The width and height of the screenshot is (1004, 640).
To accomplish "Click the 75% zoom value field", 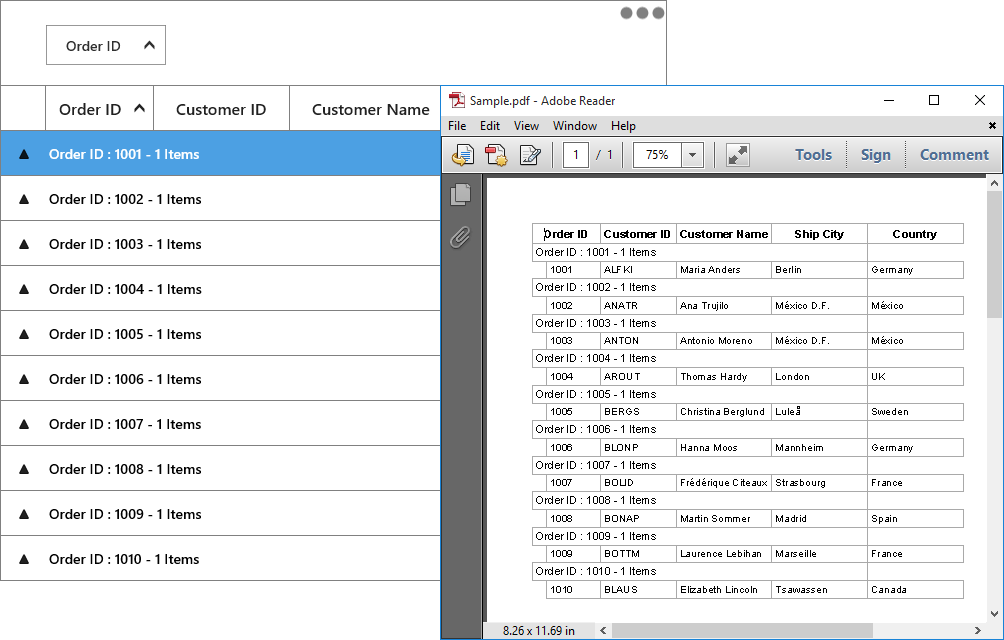I will click(657, 155).
